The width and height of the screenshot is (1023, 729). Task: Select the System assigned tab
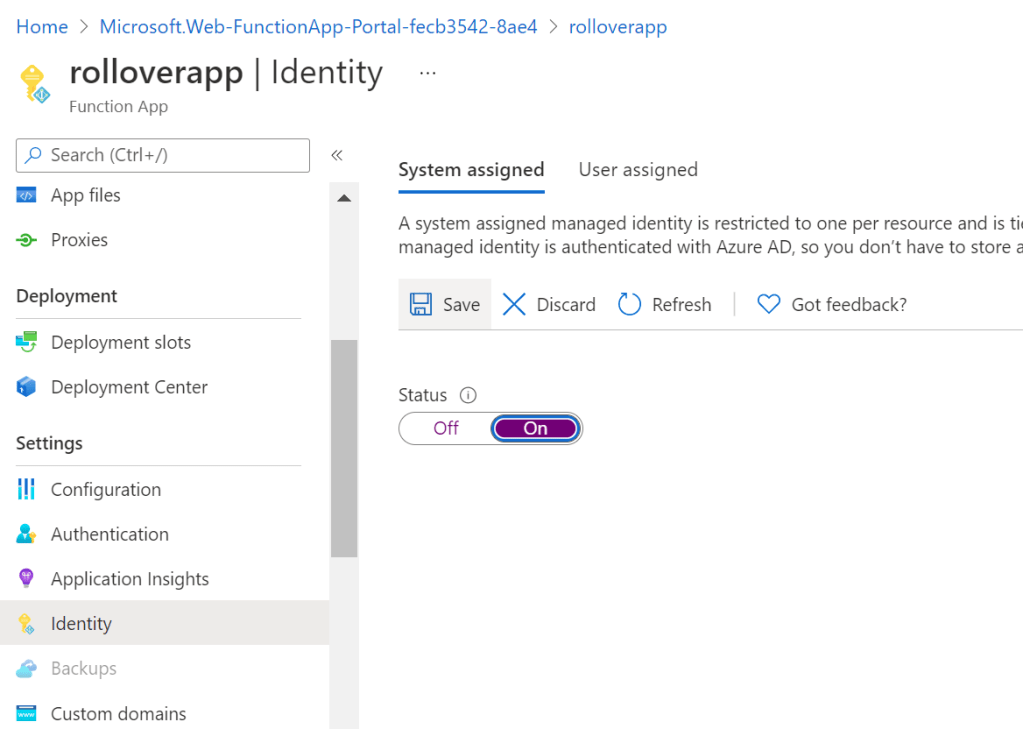pos(471,170)
